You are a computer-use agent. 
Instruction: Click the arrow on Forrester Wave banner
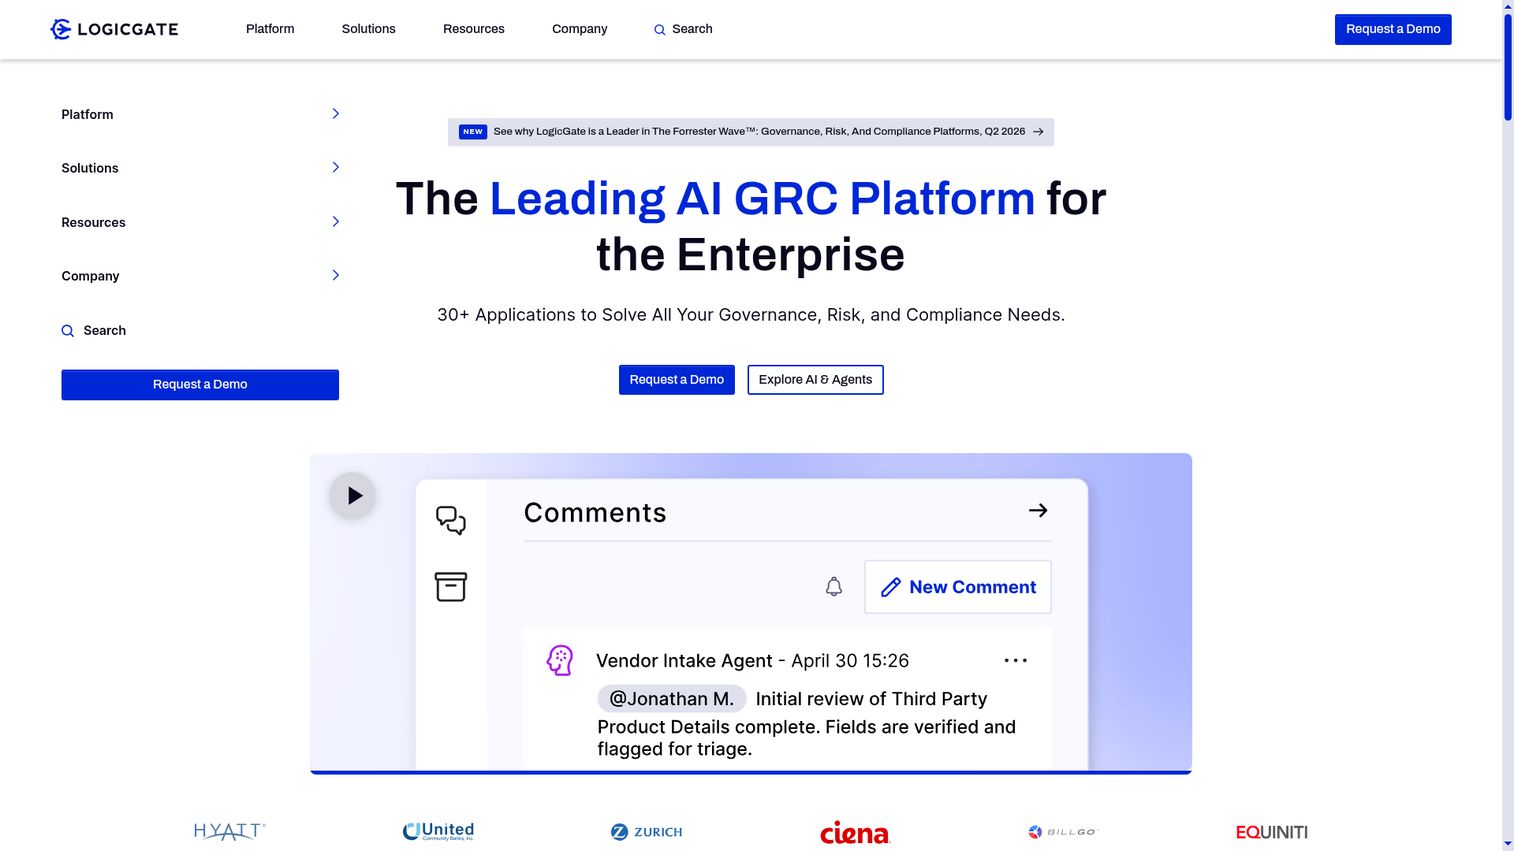point(1038,132)
